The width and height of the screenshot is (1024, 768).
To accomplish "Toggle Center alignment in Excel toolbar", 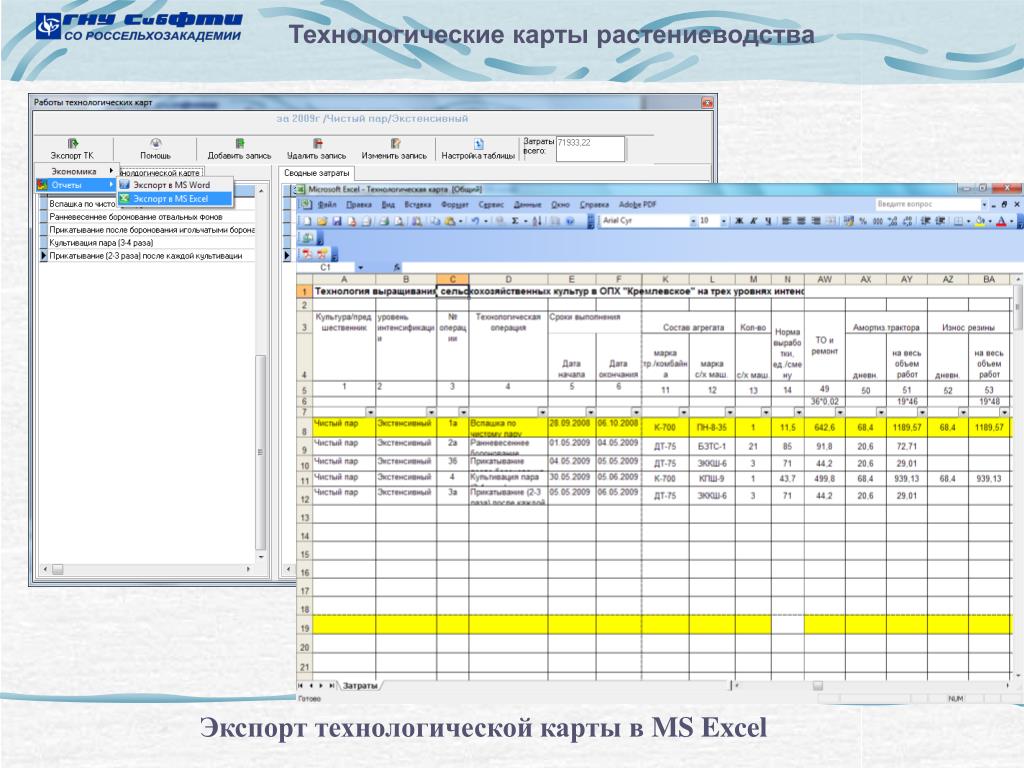I will click(x=801, y=221).
